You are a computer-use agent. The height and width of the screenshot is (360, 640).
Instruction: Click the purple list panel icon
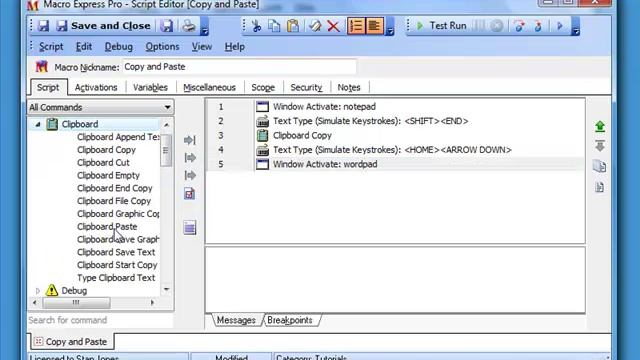pos(189,228)
